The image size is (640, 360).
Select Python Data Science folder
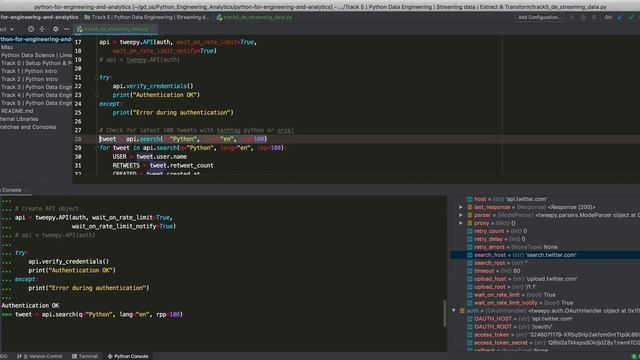tap(36, 55)
